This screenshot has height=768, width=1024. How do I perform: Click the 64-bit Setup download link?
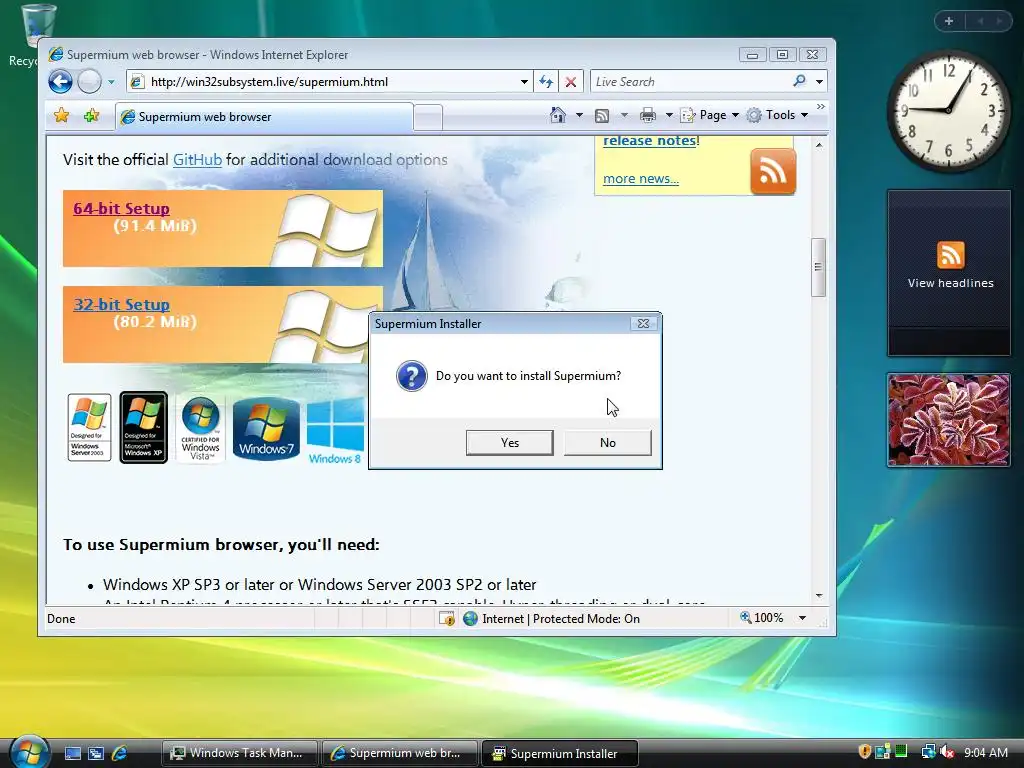coord(121,208)
